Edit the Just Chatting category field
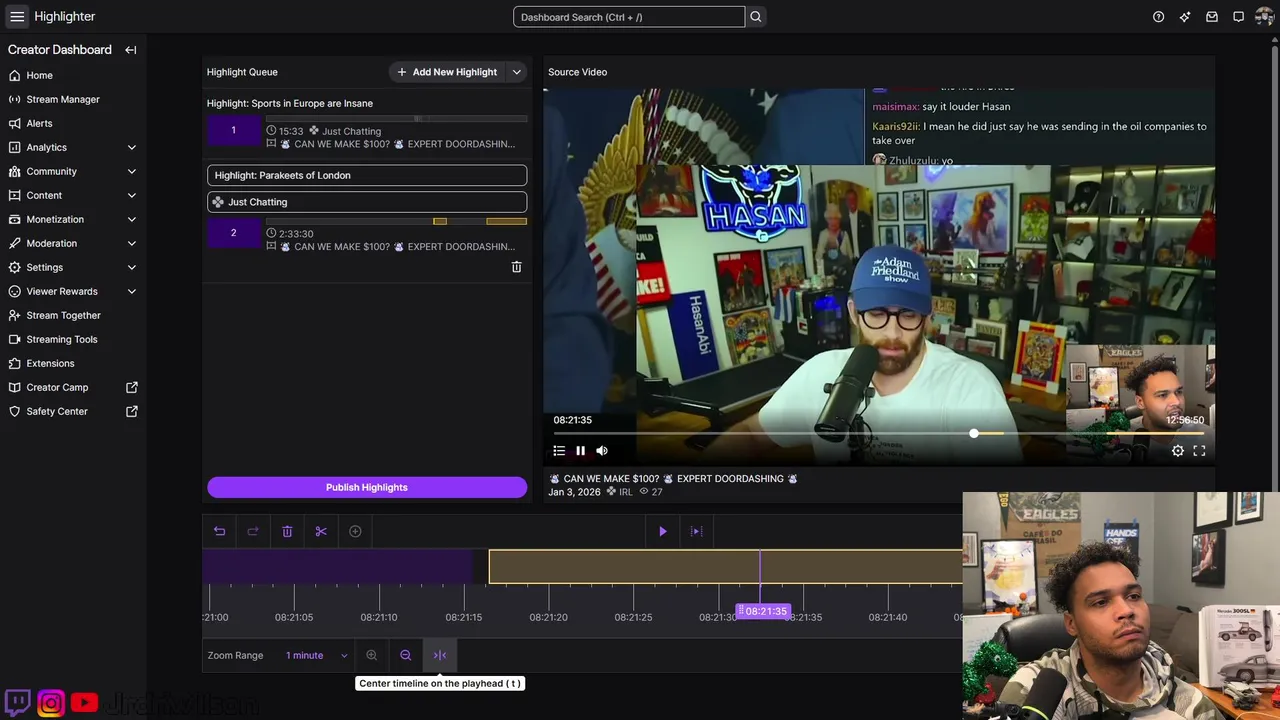The height and width of the screenshot is (720, 1280). (367, 202)
